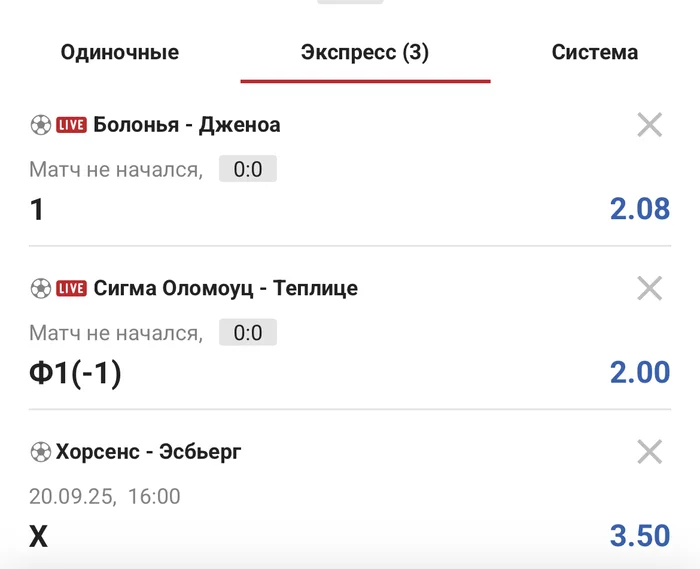Click LIVE badge for Сигма Оломоуц match
700x569 pixels.
click(71, 288)
